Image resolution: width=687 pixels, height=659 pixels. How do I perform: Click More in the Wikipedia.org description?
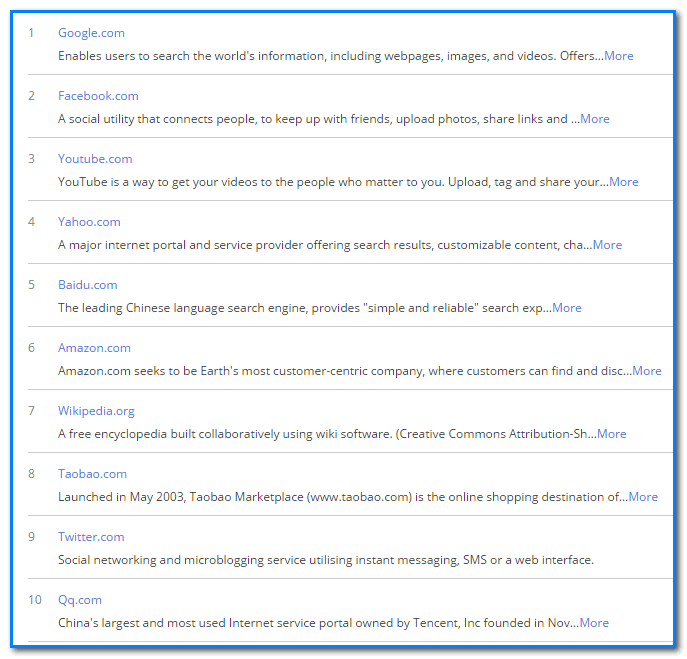click(x=612, y=434)
